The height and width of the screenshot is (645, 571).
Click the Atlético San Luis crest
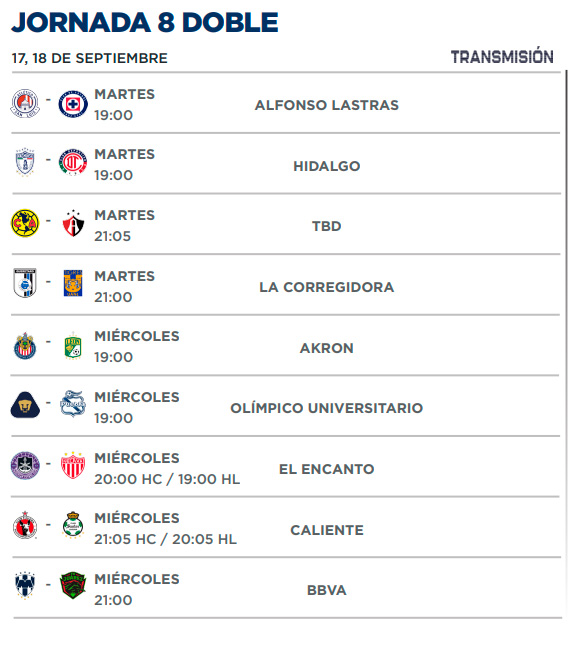(25, 103)
